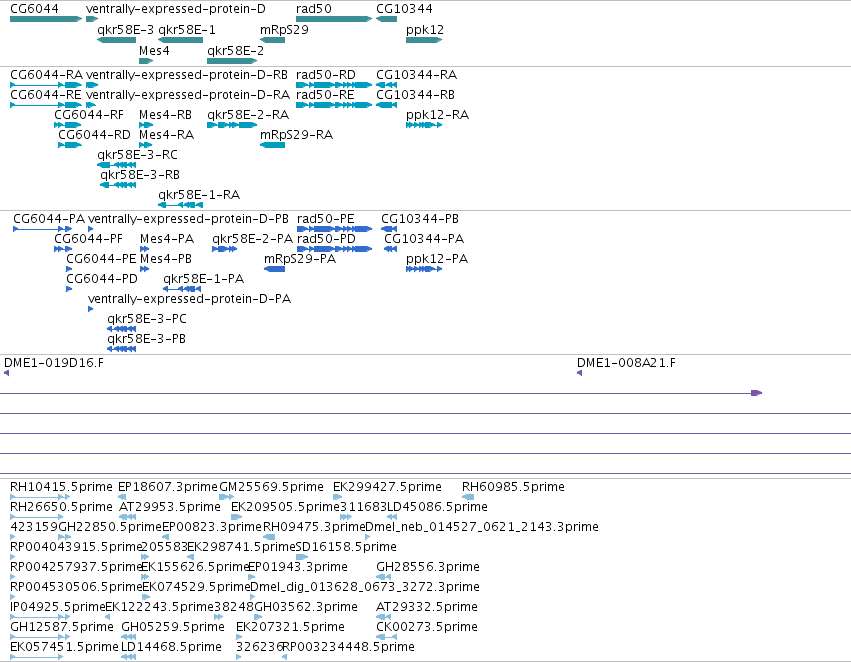
Task: Click the CG6044-RF transcript label
Action: (x=89, y=114)
